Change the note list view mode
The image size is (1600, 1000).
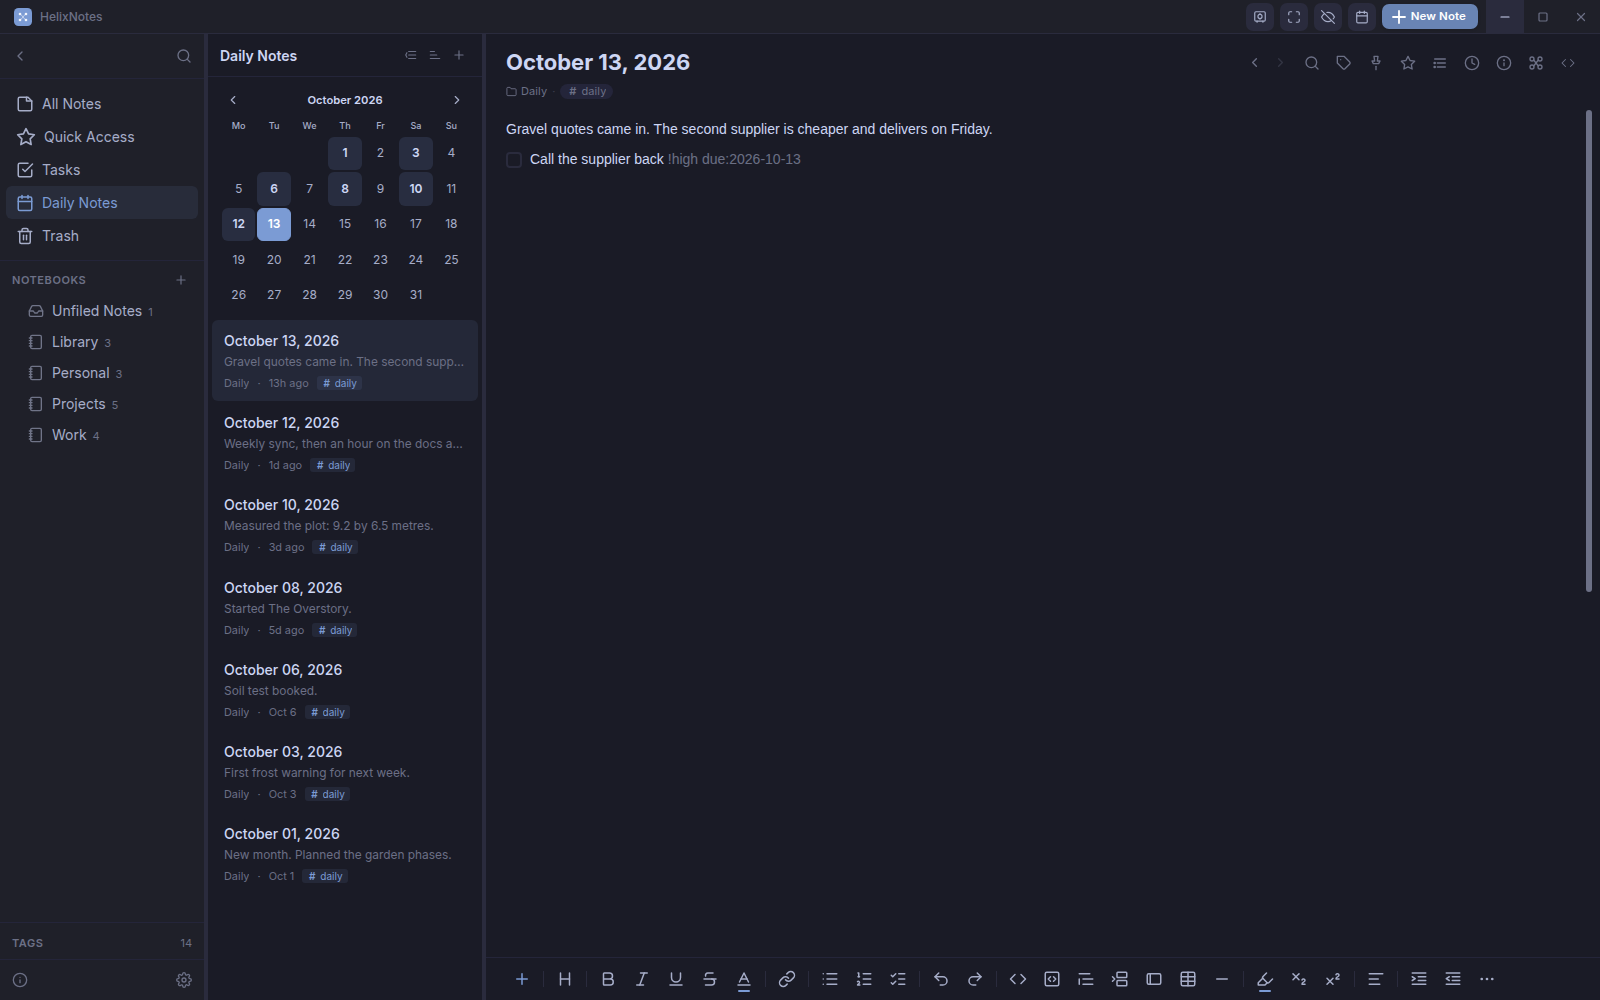tap(410, 55)
